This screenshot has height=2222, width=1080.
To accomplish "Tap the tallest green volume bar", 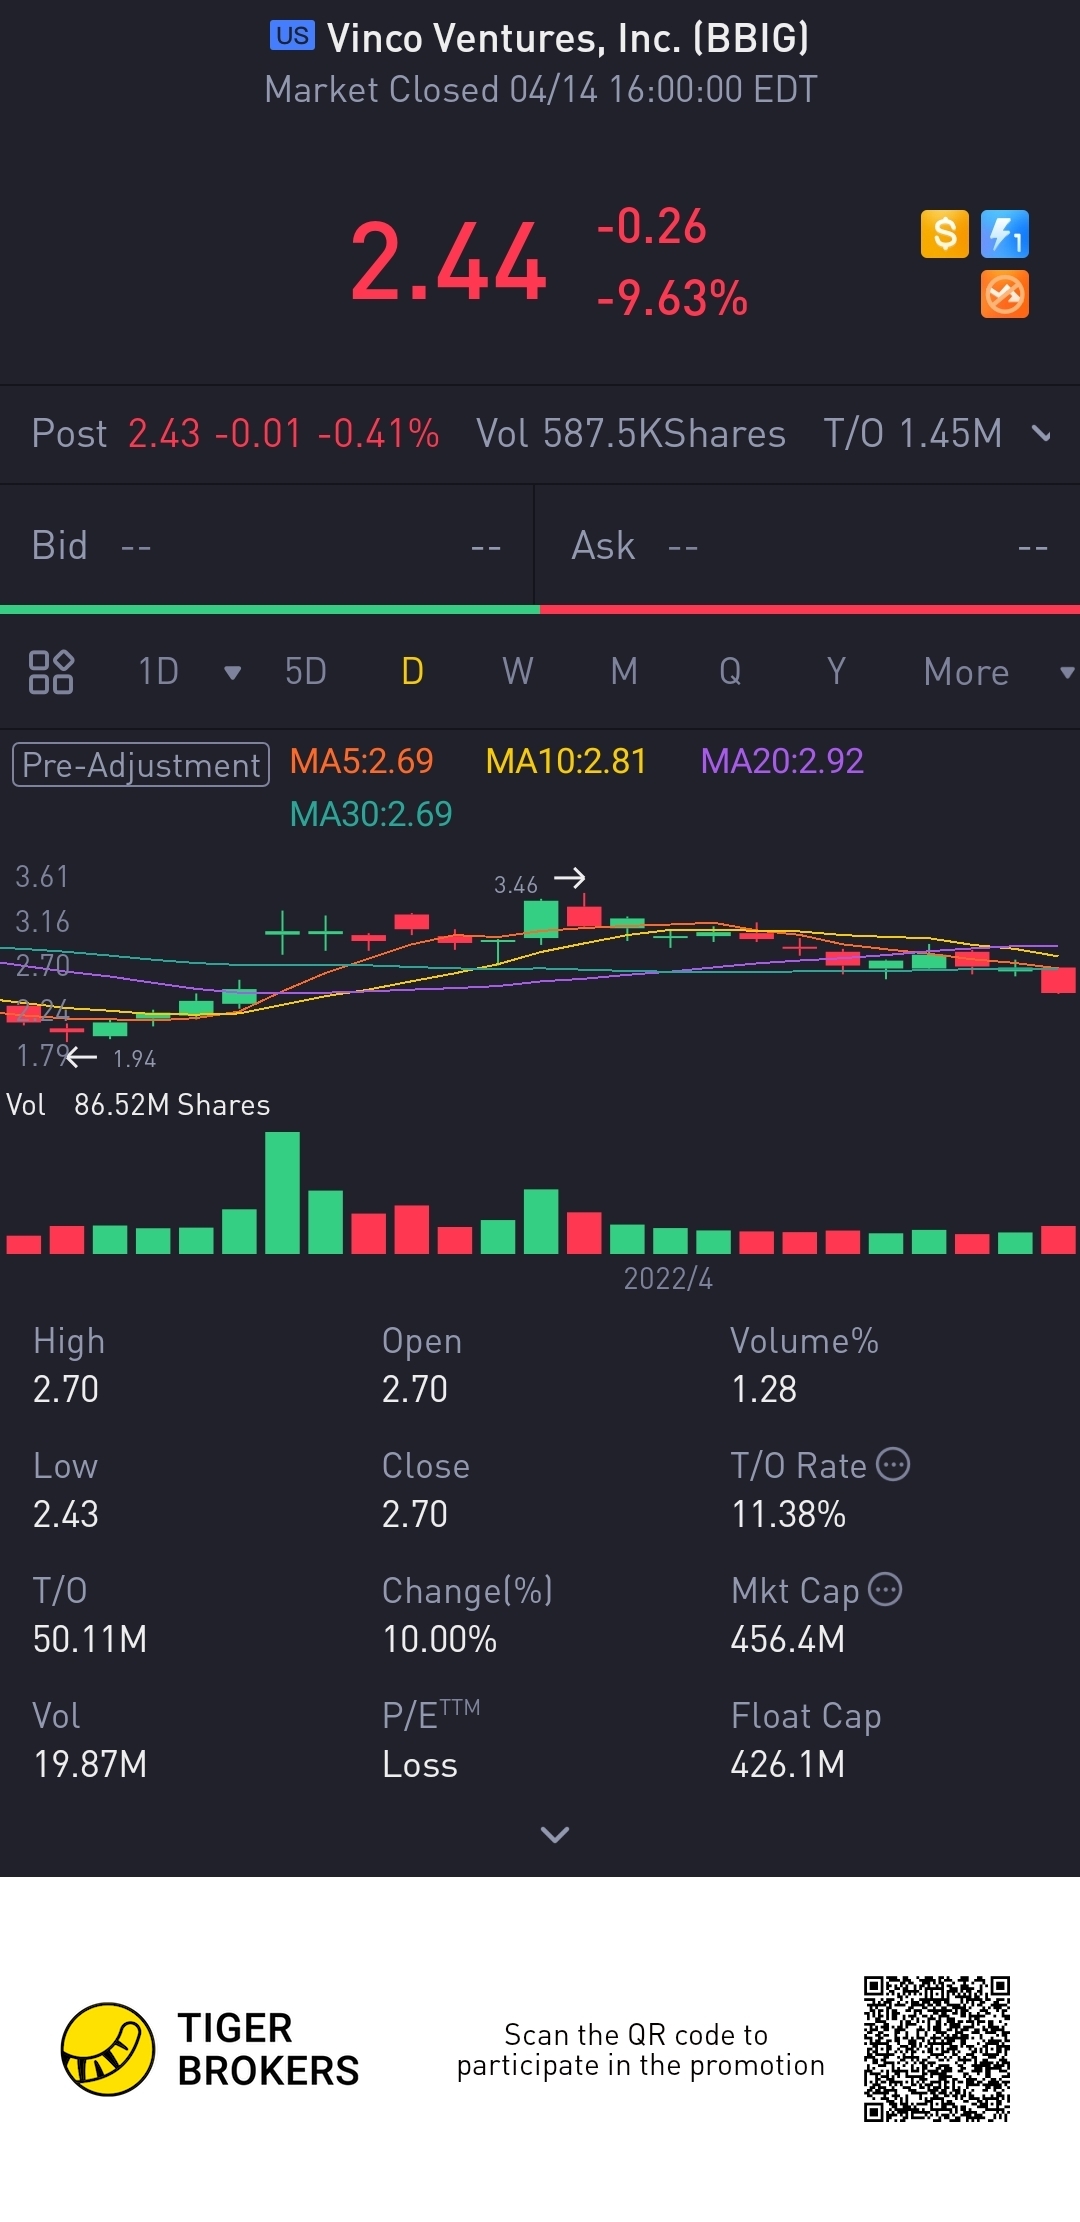I will [282, 1192].
